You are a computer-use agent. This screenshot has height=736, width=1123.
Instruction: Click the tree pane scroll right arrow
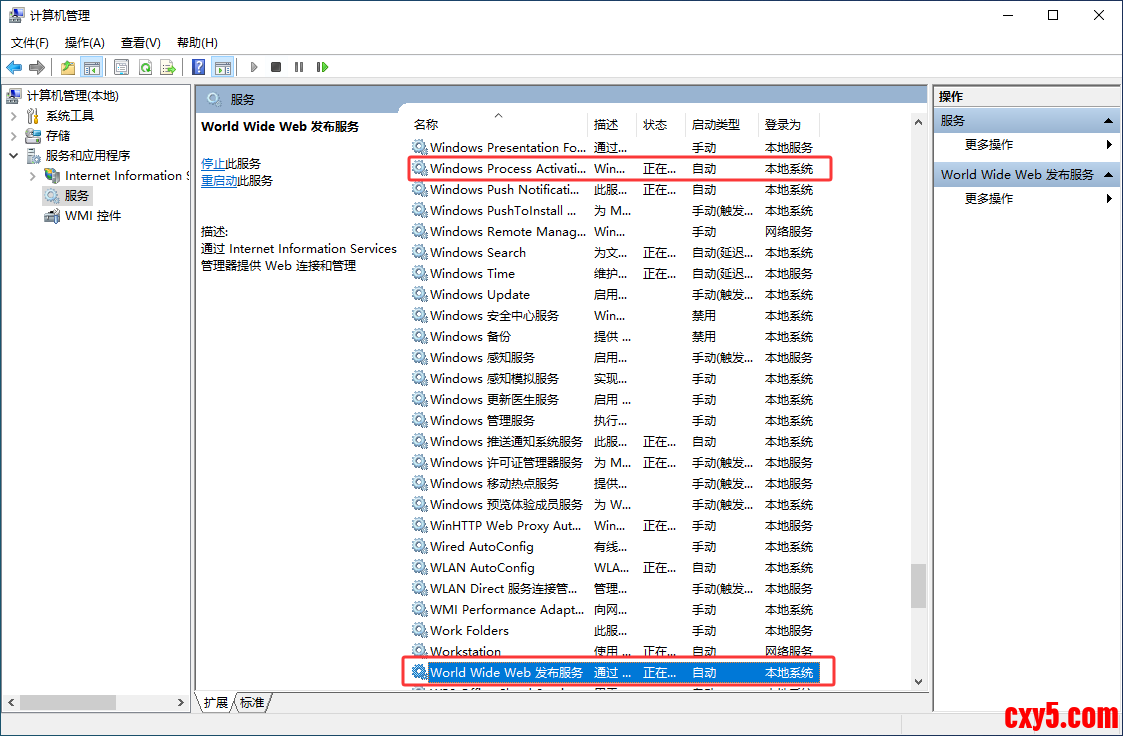[180, 702]
